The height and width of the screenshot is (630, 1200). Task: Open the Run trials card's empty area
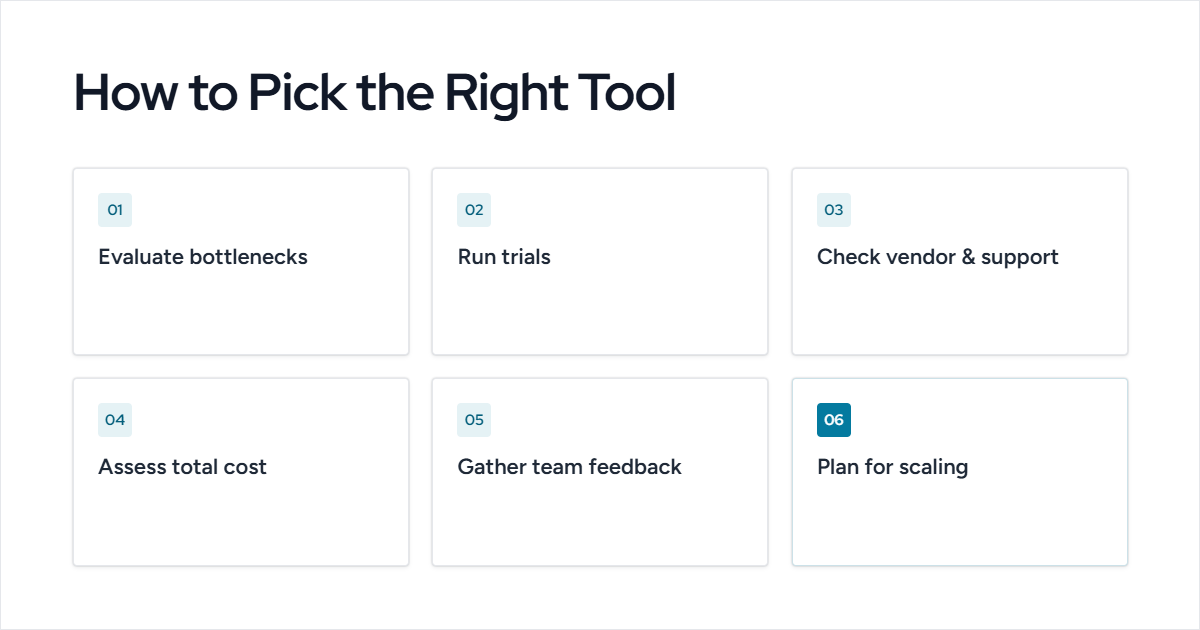(600, 312)
